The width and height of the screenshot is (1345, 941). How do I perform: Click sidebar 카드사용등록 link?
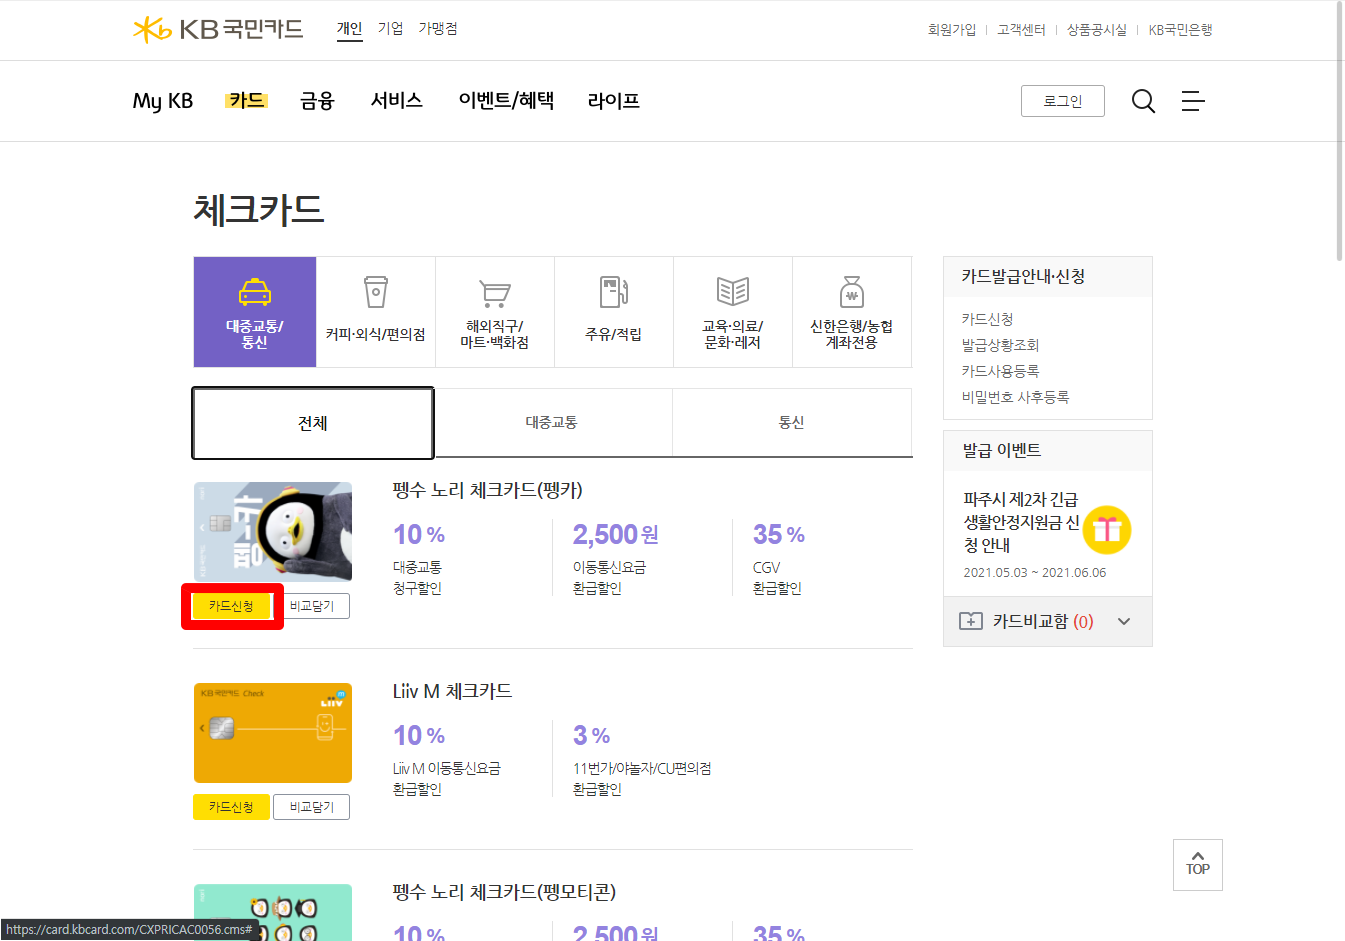coord(1000,371)
